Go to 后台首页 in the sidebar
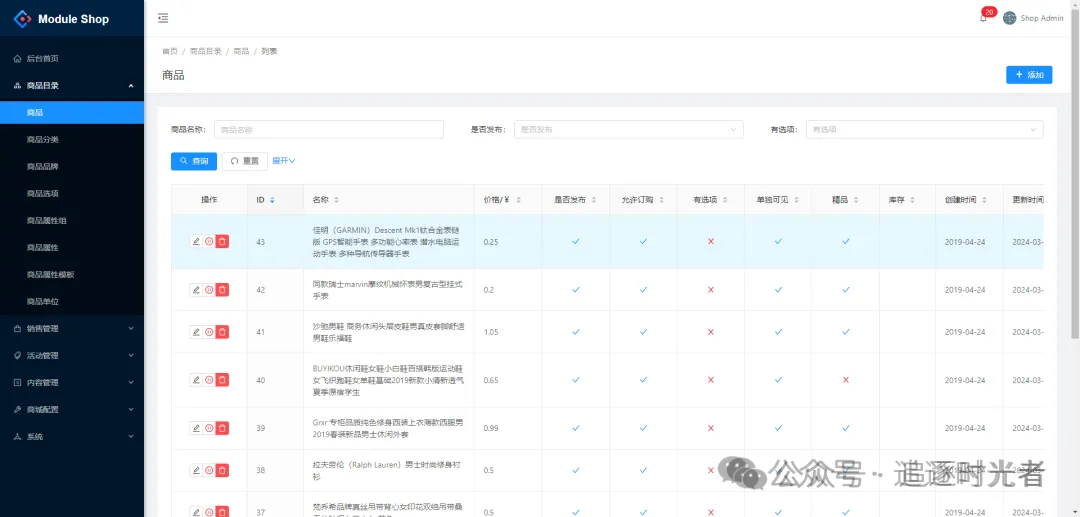The image size is (1080, 517). [42, 59]
